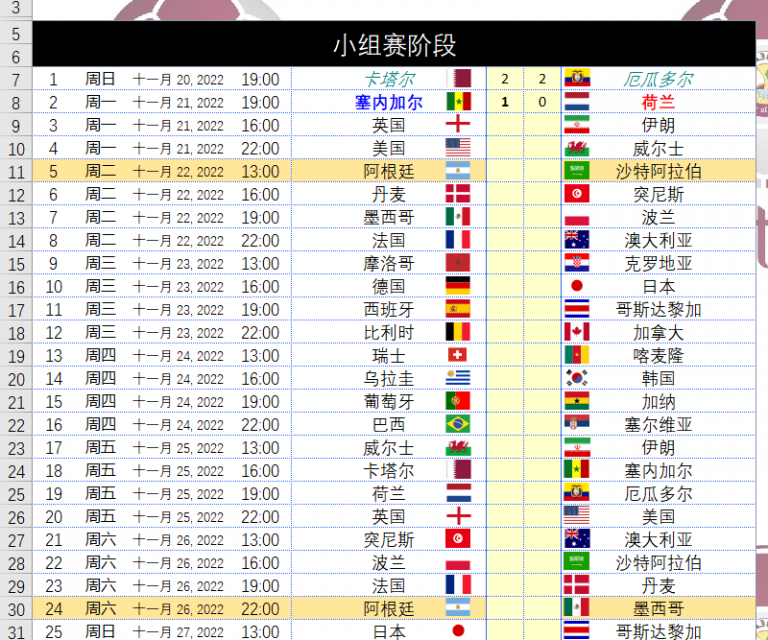
Task: Select the Canada flag icon
Action: 577,332
